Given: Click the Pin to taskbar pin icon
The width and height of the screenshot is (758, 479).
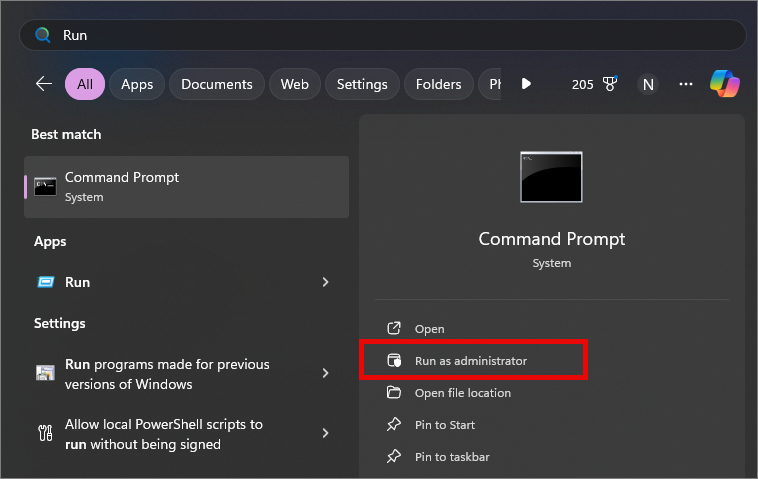Looking at the screenshot, I should click(394, 456).
